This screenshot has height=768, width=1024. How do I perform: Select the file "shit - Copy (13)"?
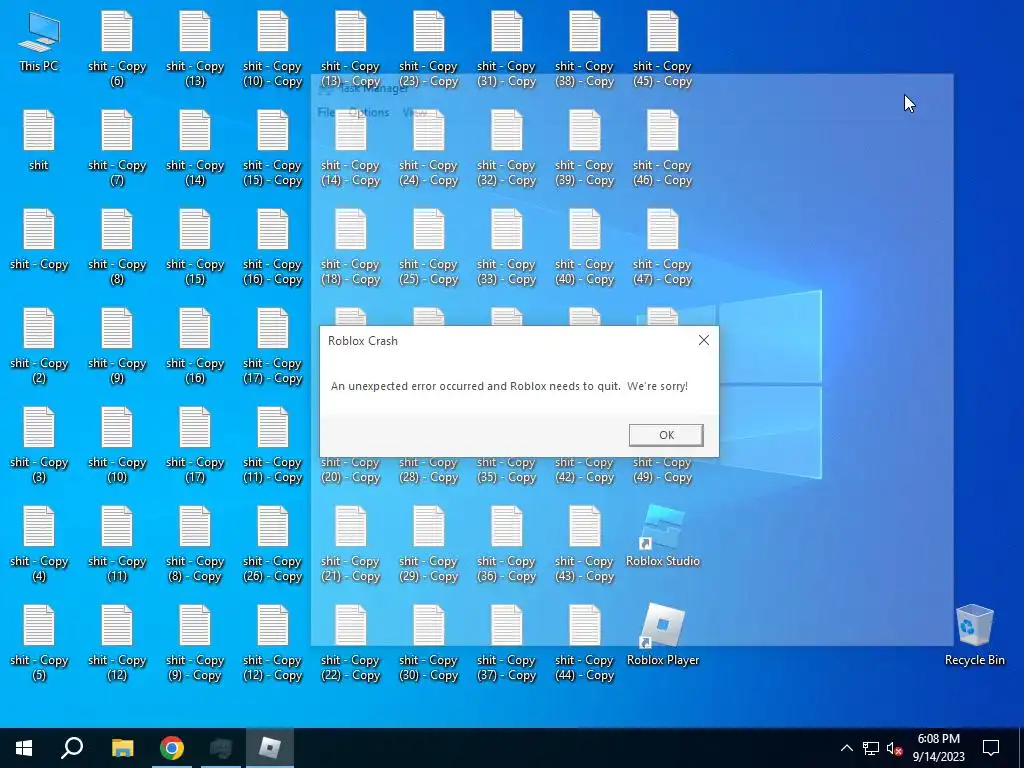point(195,49)
